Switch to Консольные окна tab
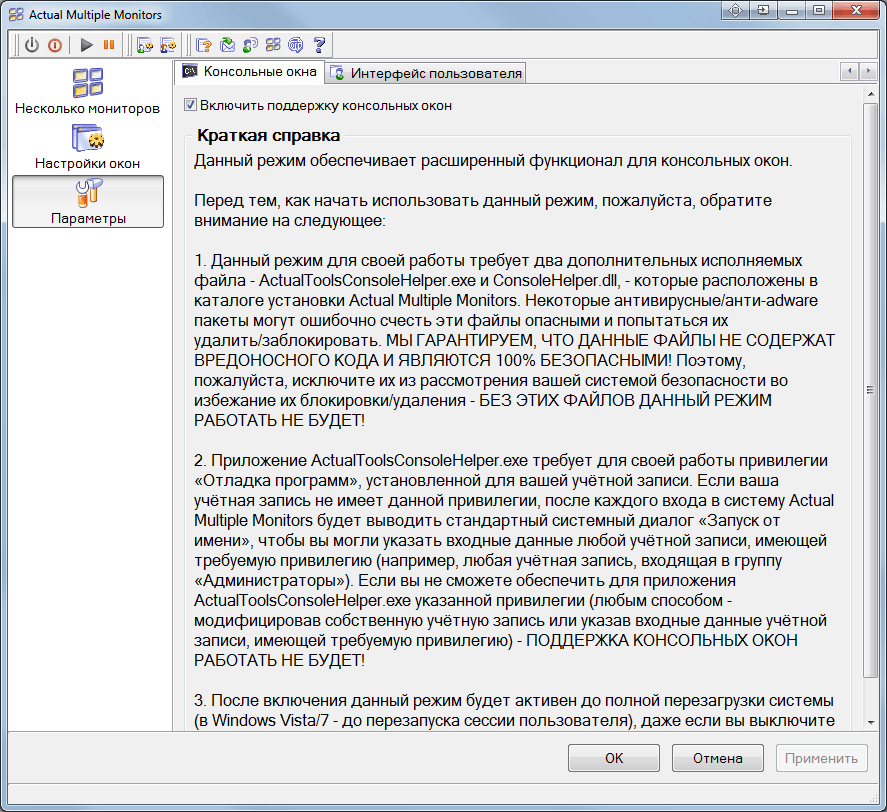This screenshot has height=812, width=887. (249, 72)
